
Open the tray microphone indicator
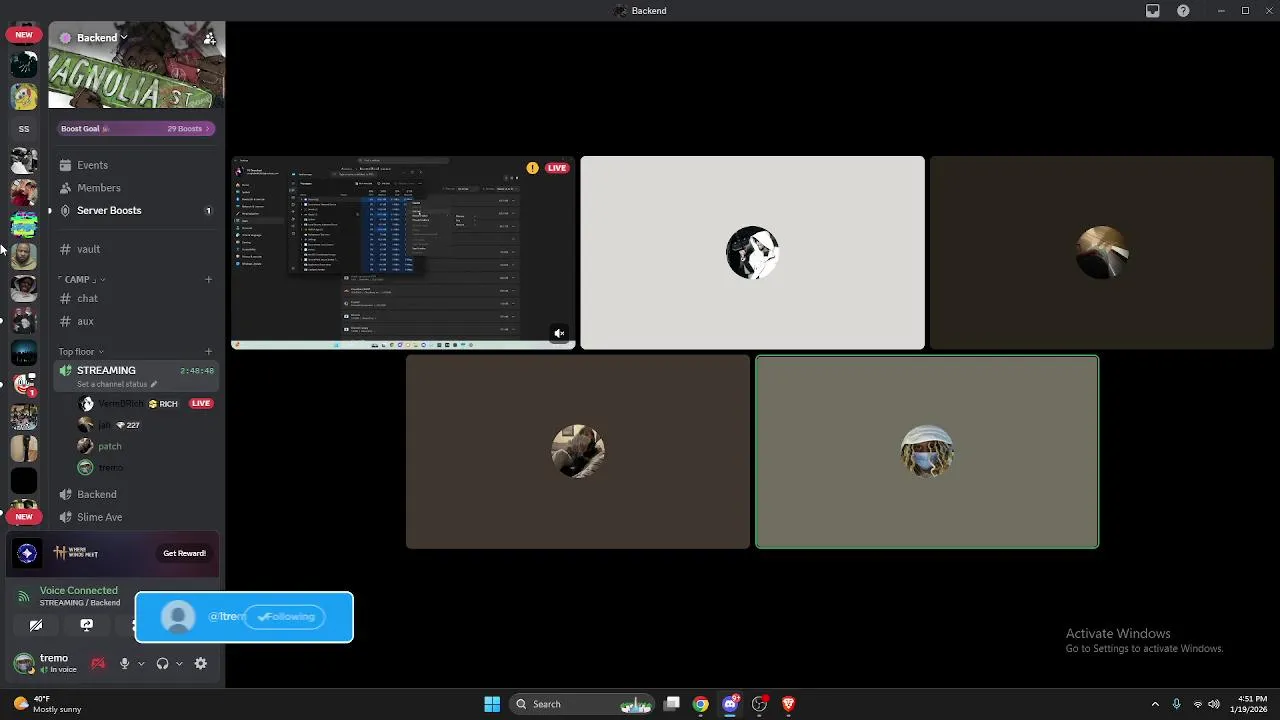click(1176, 704)
